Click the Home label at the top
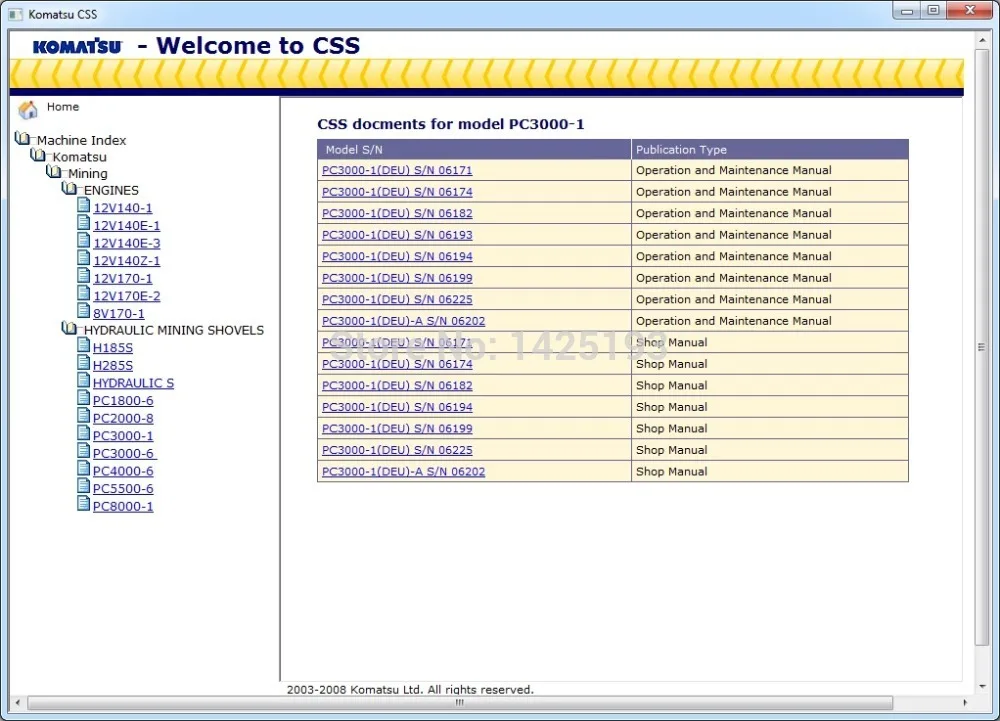This screenshot has width=1000, height=721. (x=62, y=106)
